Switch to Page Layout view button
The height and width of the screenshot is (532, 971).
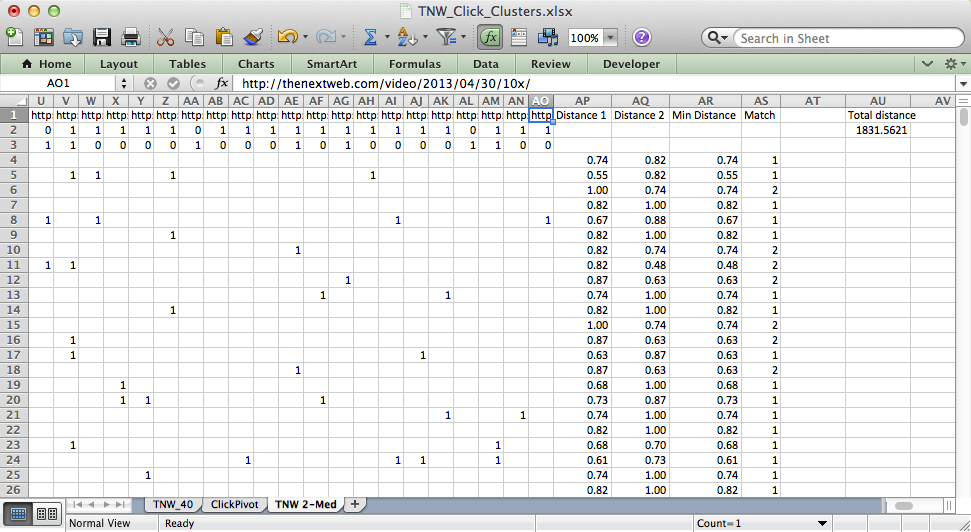pyautogui.click(x=46, y=513)
